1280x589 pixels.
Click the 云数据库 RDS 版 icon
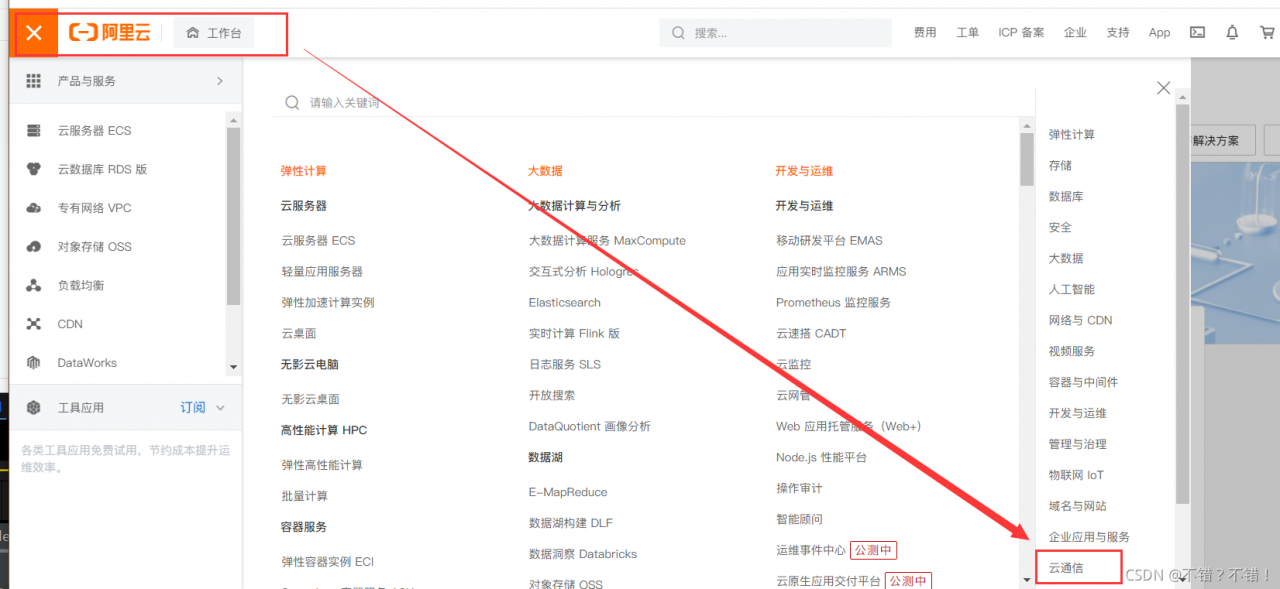tap(34, 169)
